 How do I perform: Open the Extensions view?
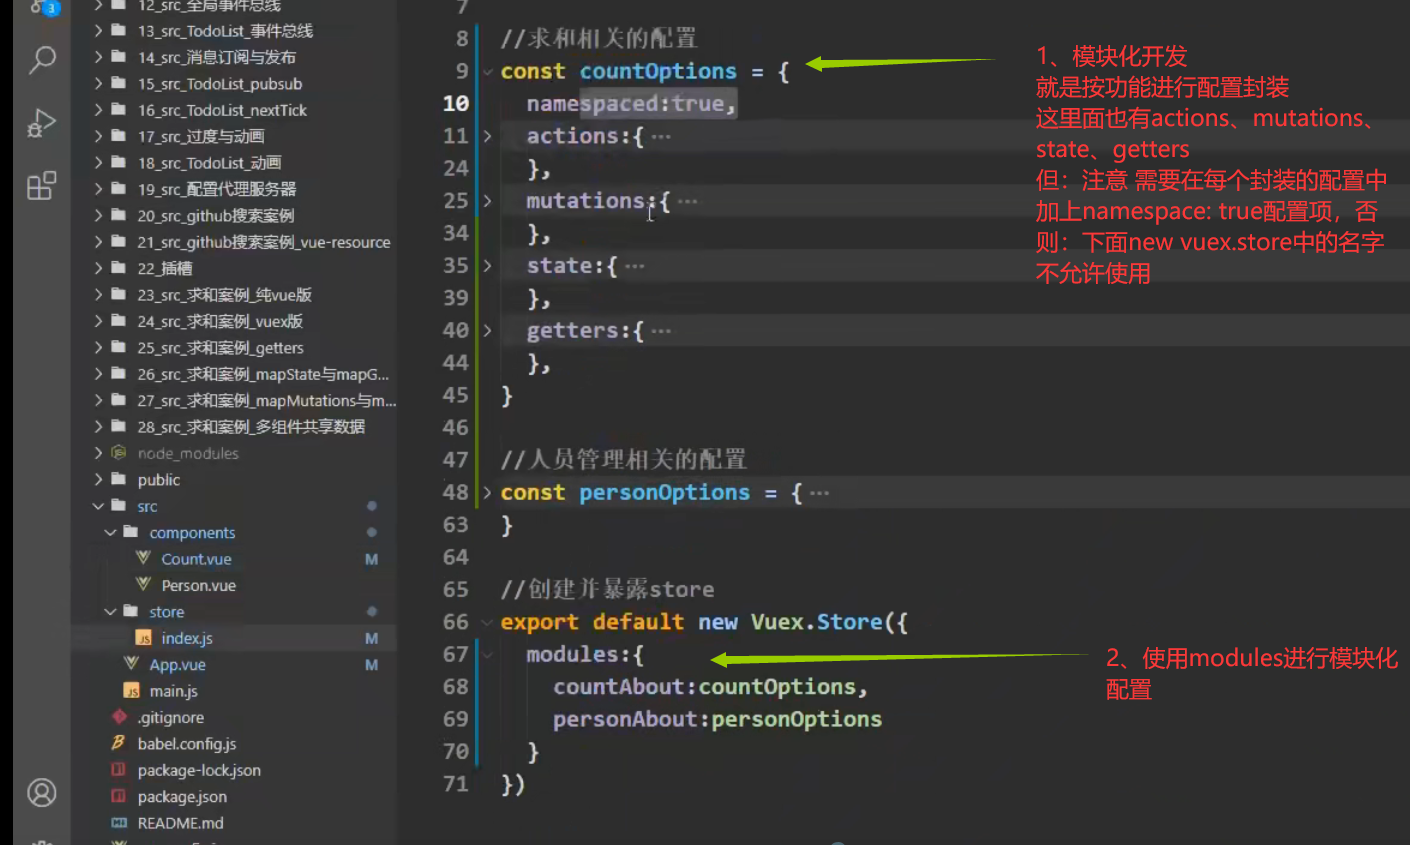point(42,186)
